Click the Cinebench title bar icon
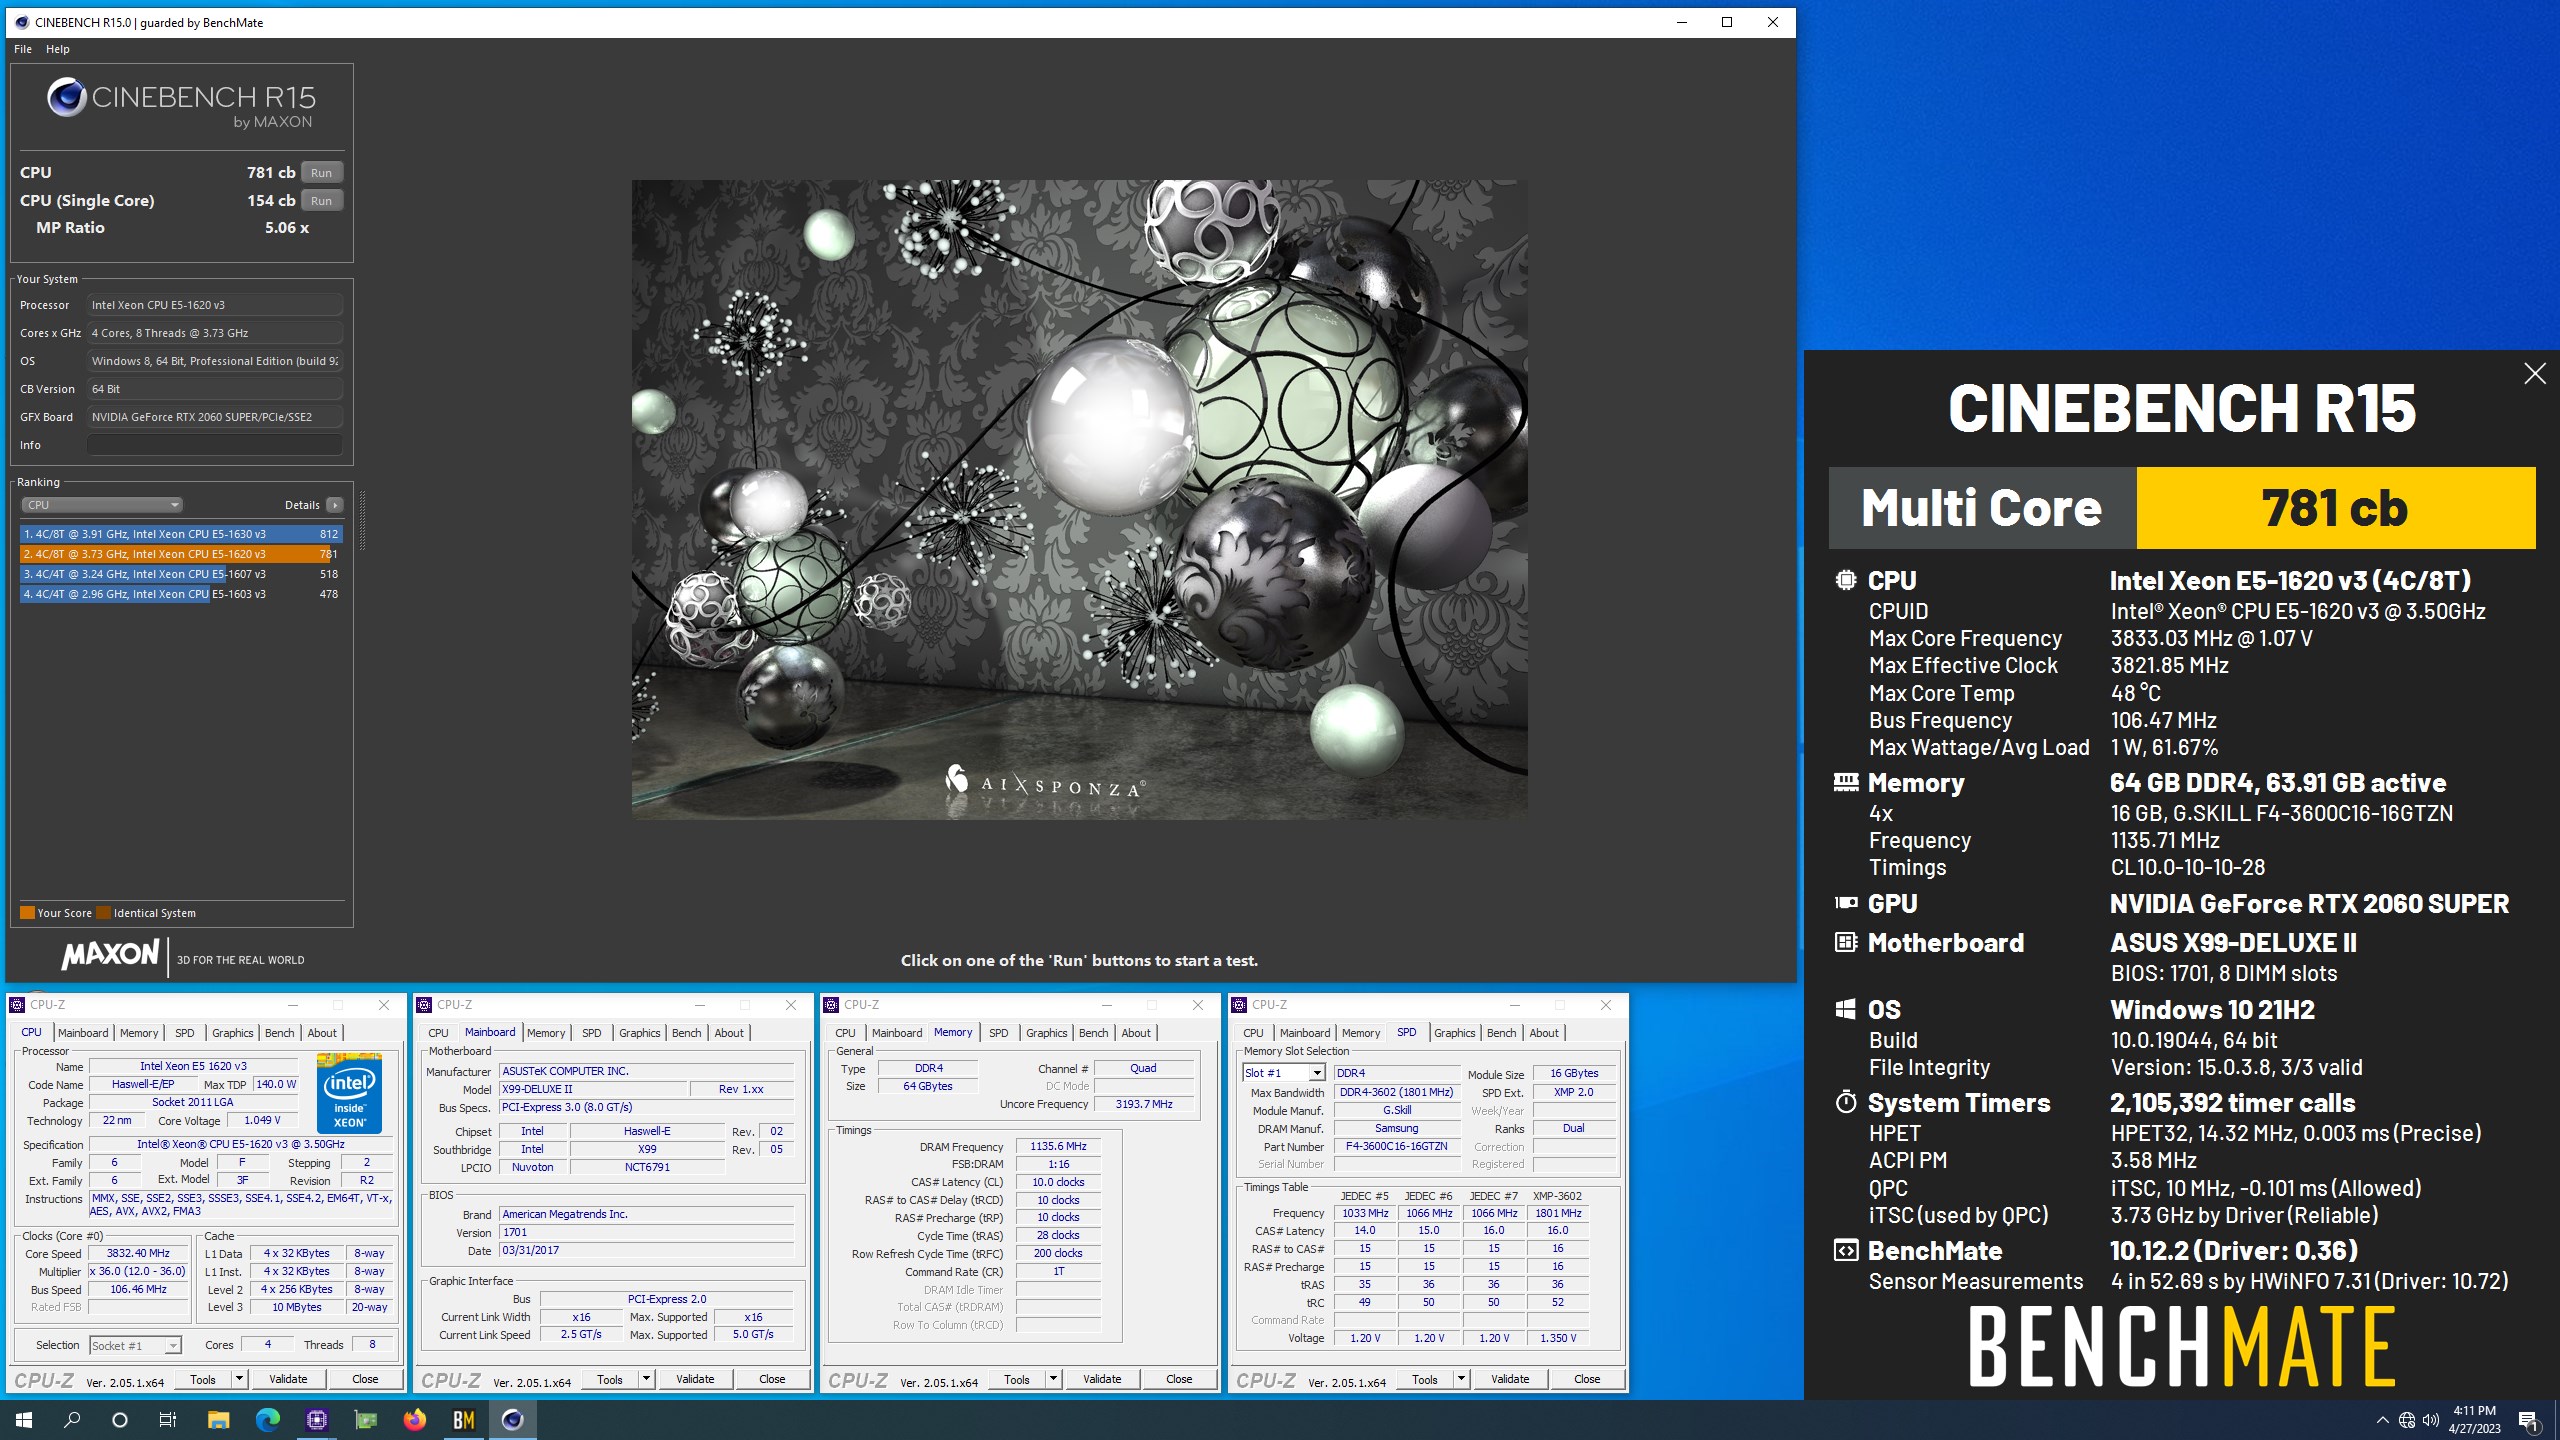 pyautogui.click(x=22, y=22)
